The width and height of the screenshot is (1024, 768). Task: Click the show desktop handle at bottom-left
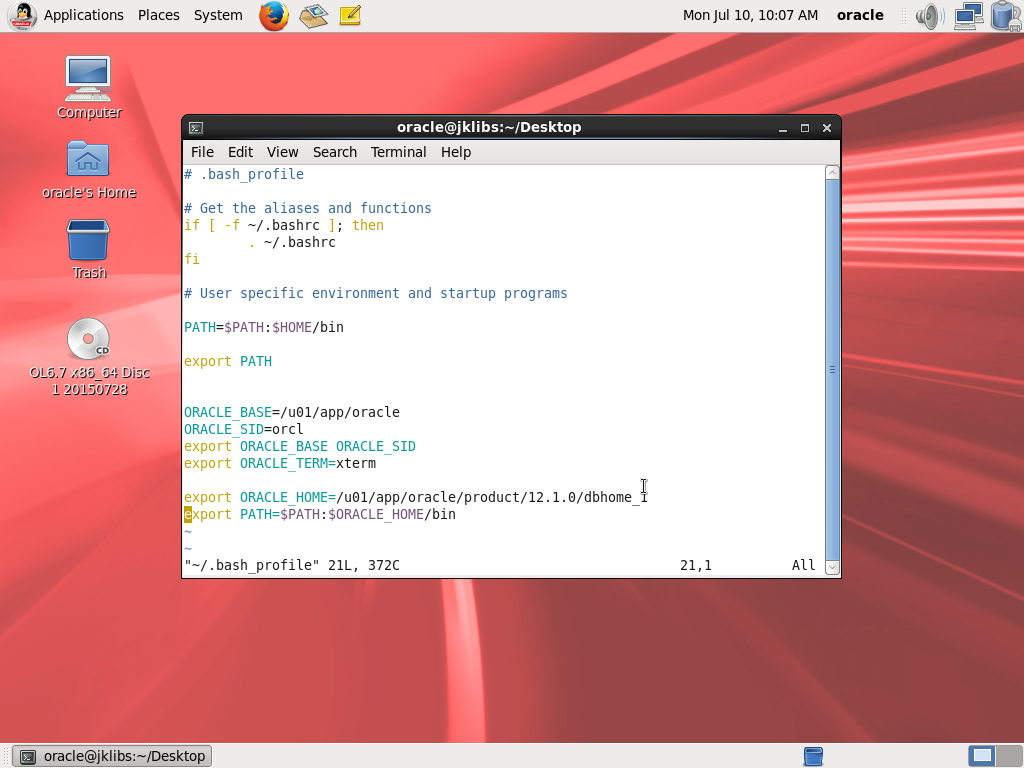[x=5, y=756]
